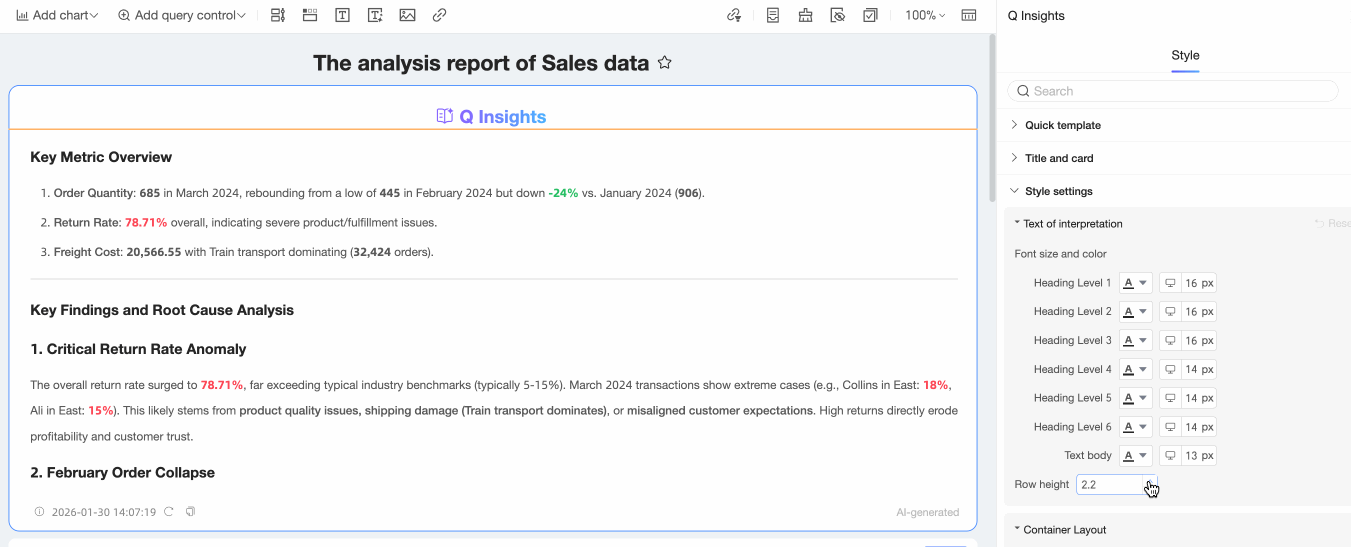
Task: Open Heading Level 1 font color picker
Action: coord(1135,283)
